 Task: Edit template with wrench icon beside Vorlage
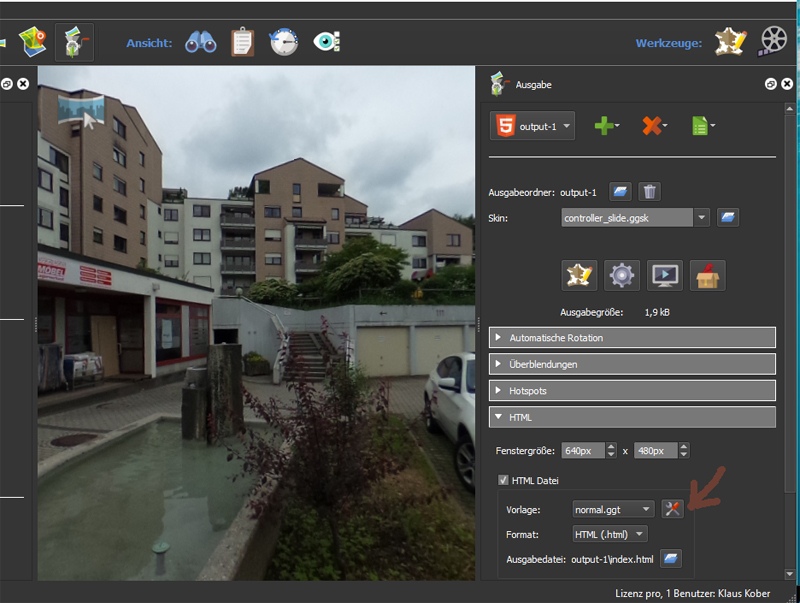point(672,508)
